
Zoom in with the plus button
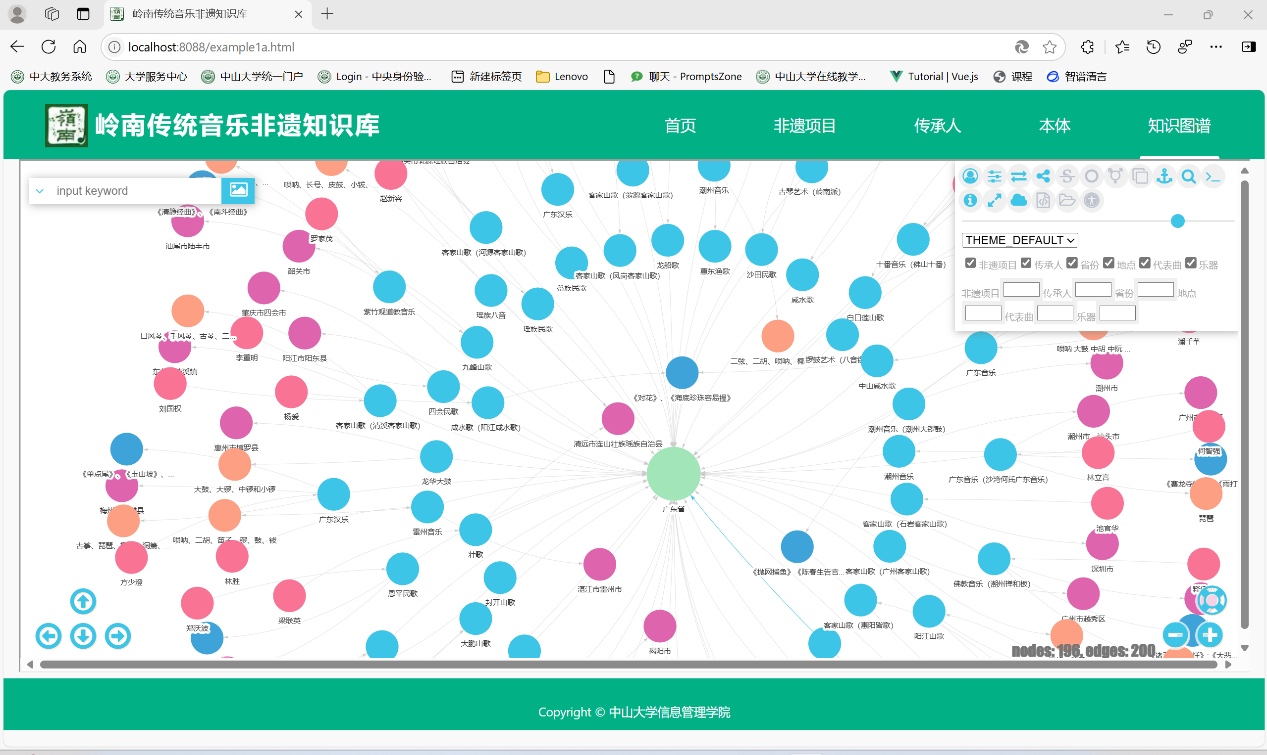coord(1210,635)
